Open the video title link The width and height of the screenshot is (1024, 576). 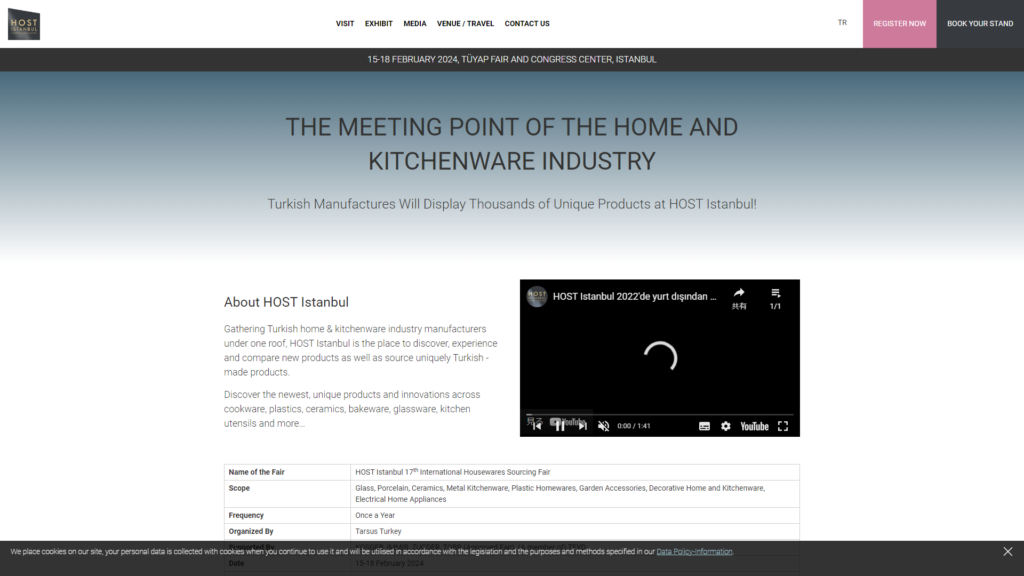tap(634, 296)
